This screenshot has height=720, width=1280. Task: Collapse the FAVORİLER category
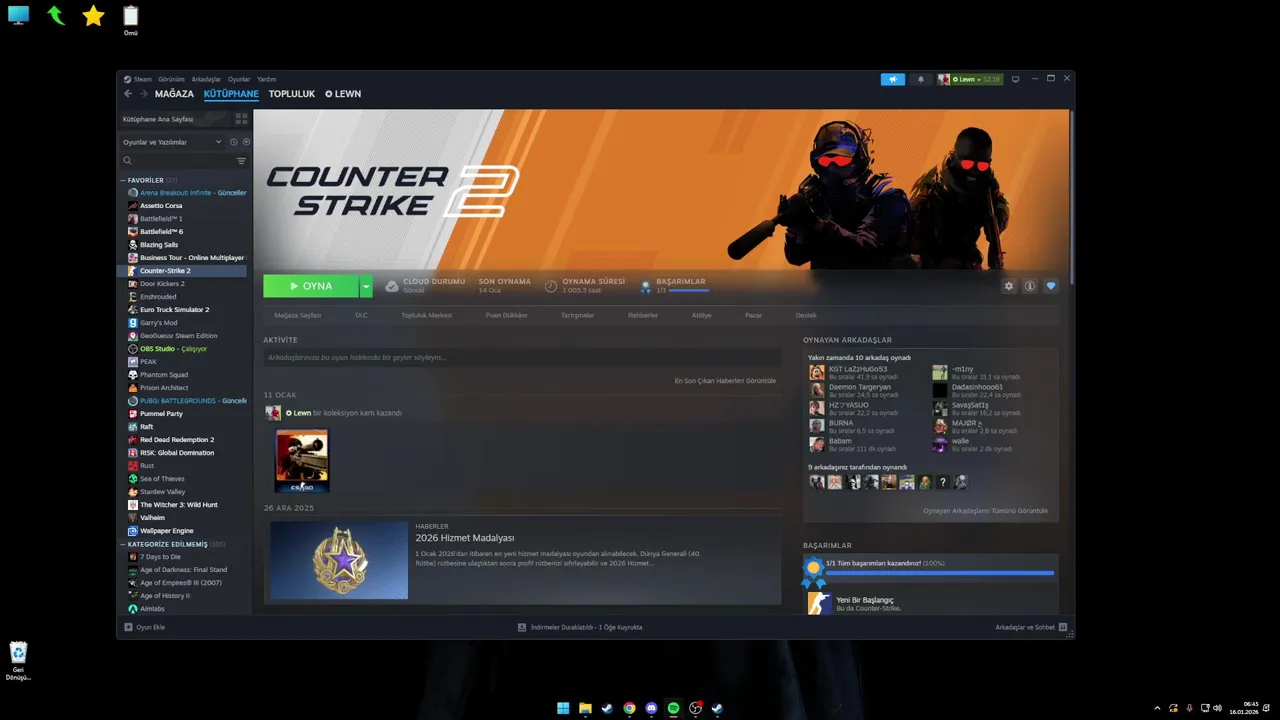pos(124,181)
